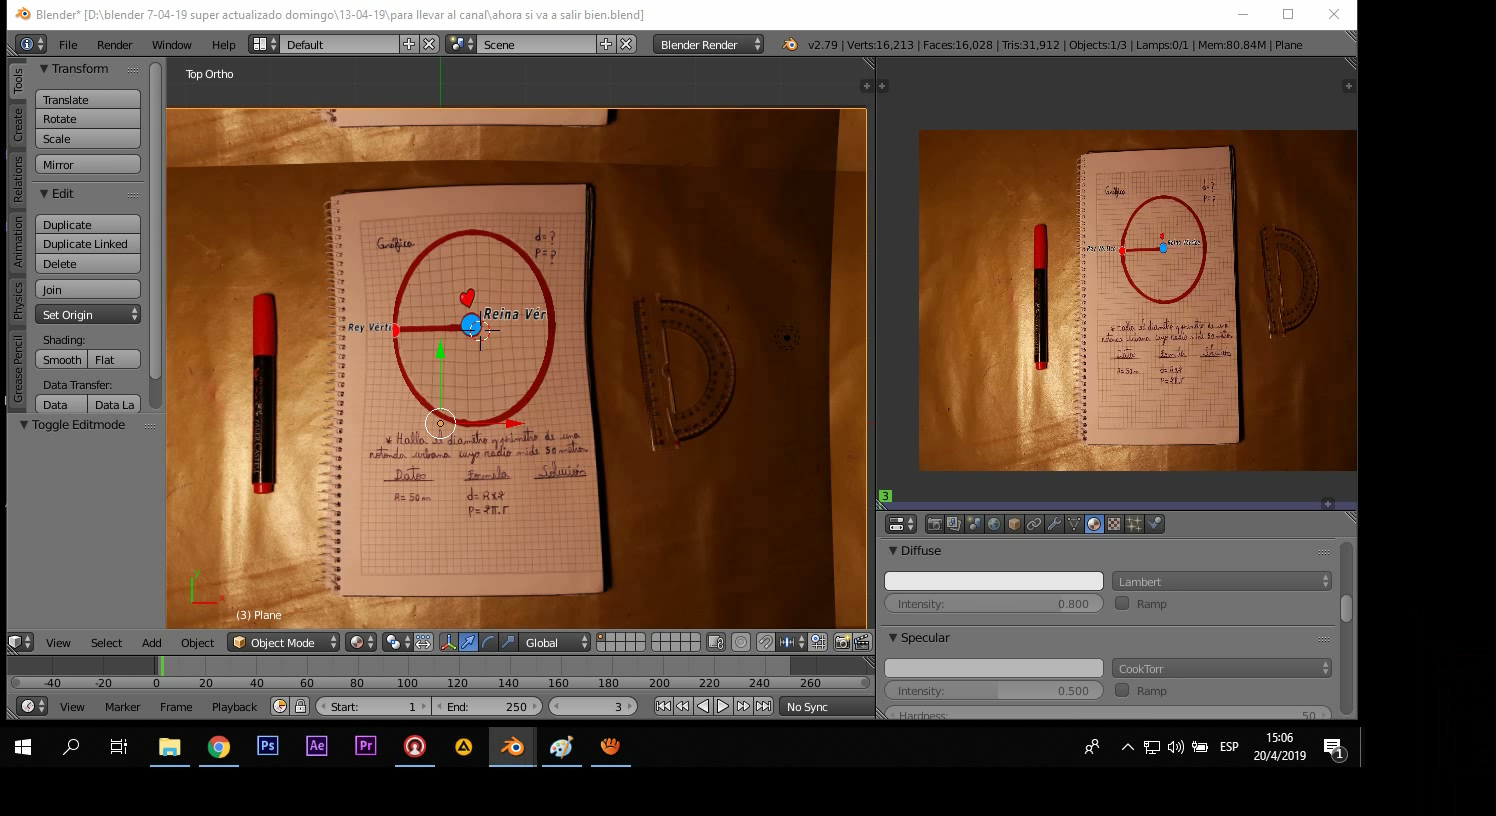Jump to the timeline end frame
The image size is (1496, 816).
tap(764, 707)
